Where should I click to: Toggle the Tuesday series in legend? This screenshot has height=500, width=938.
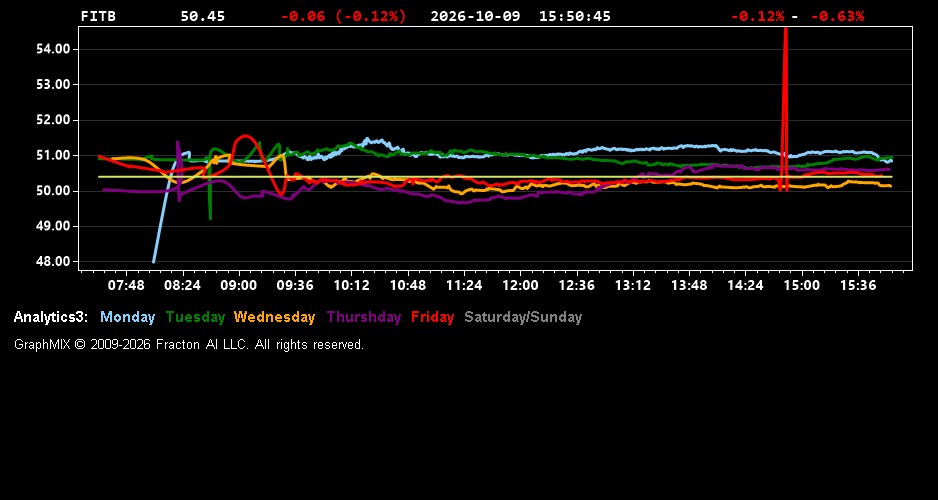[x=196, y=318]
